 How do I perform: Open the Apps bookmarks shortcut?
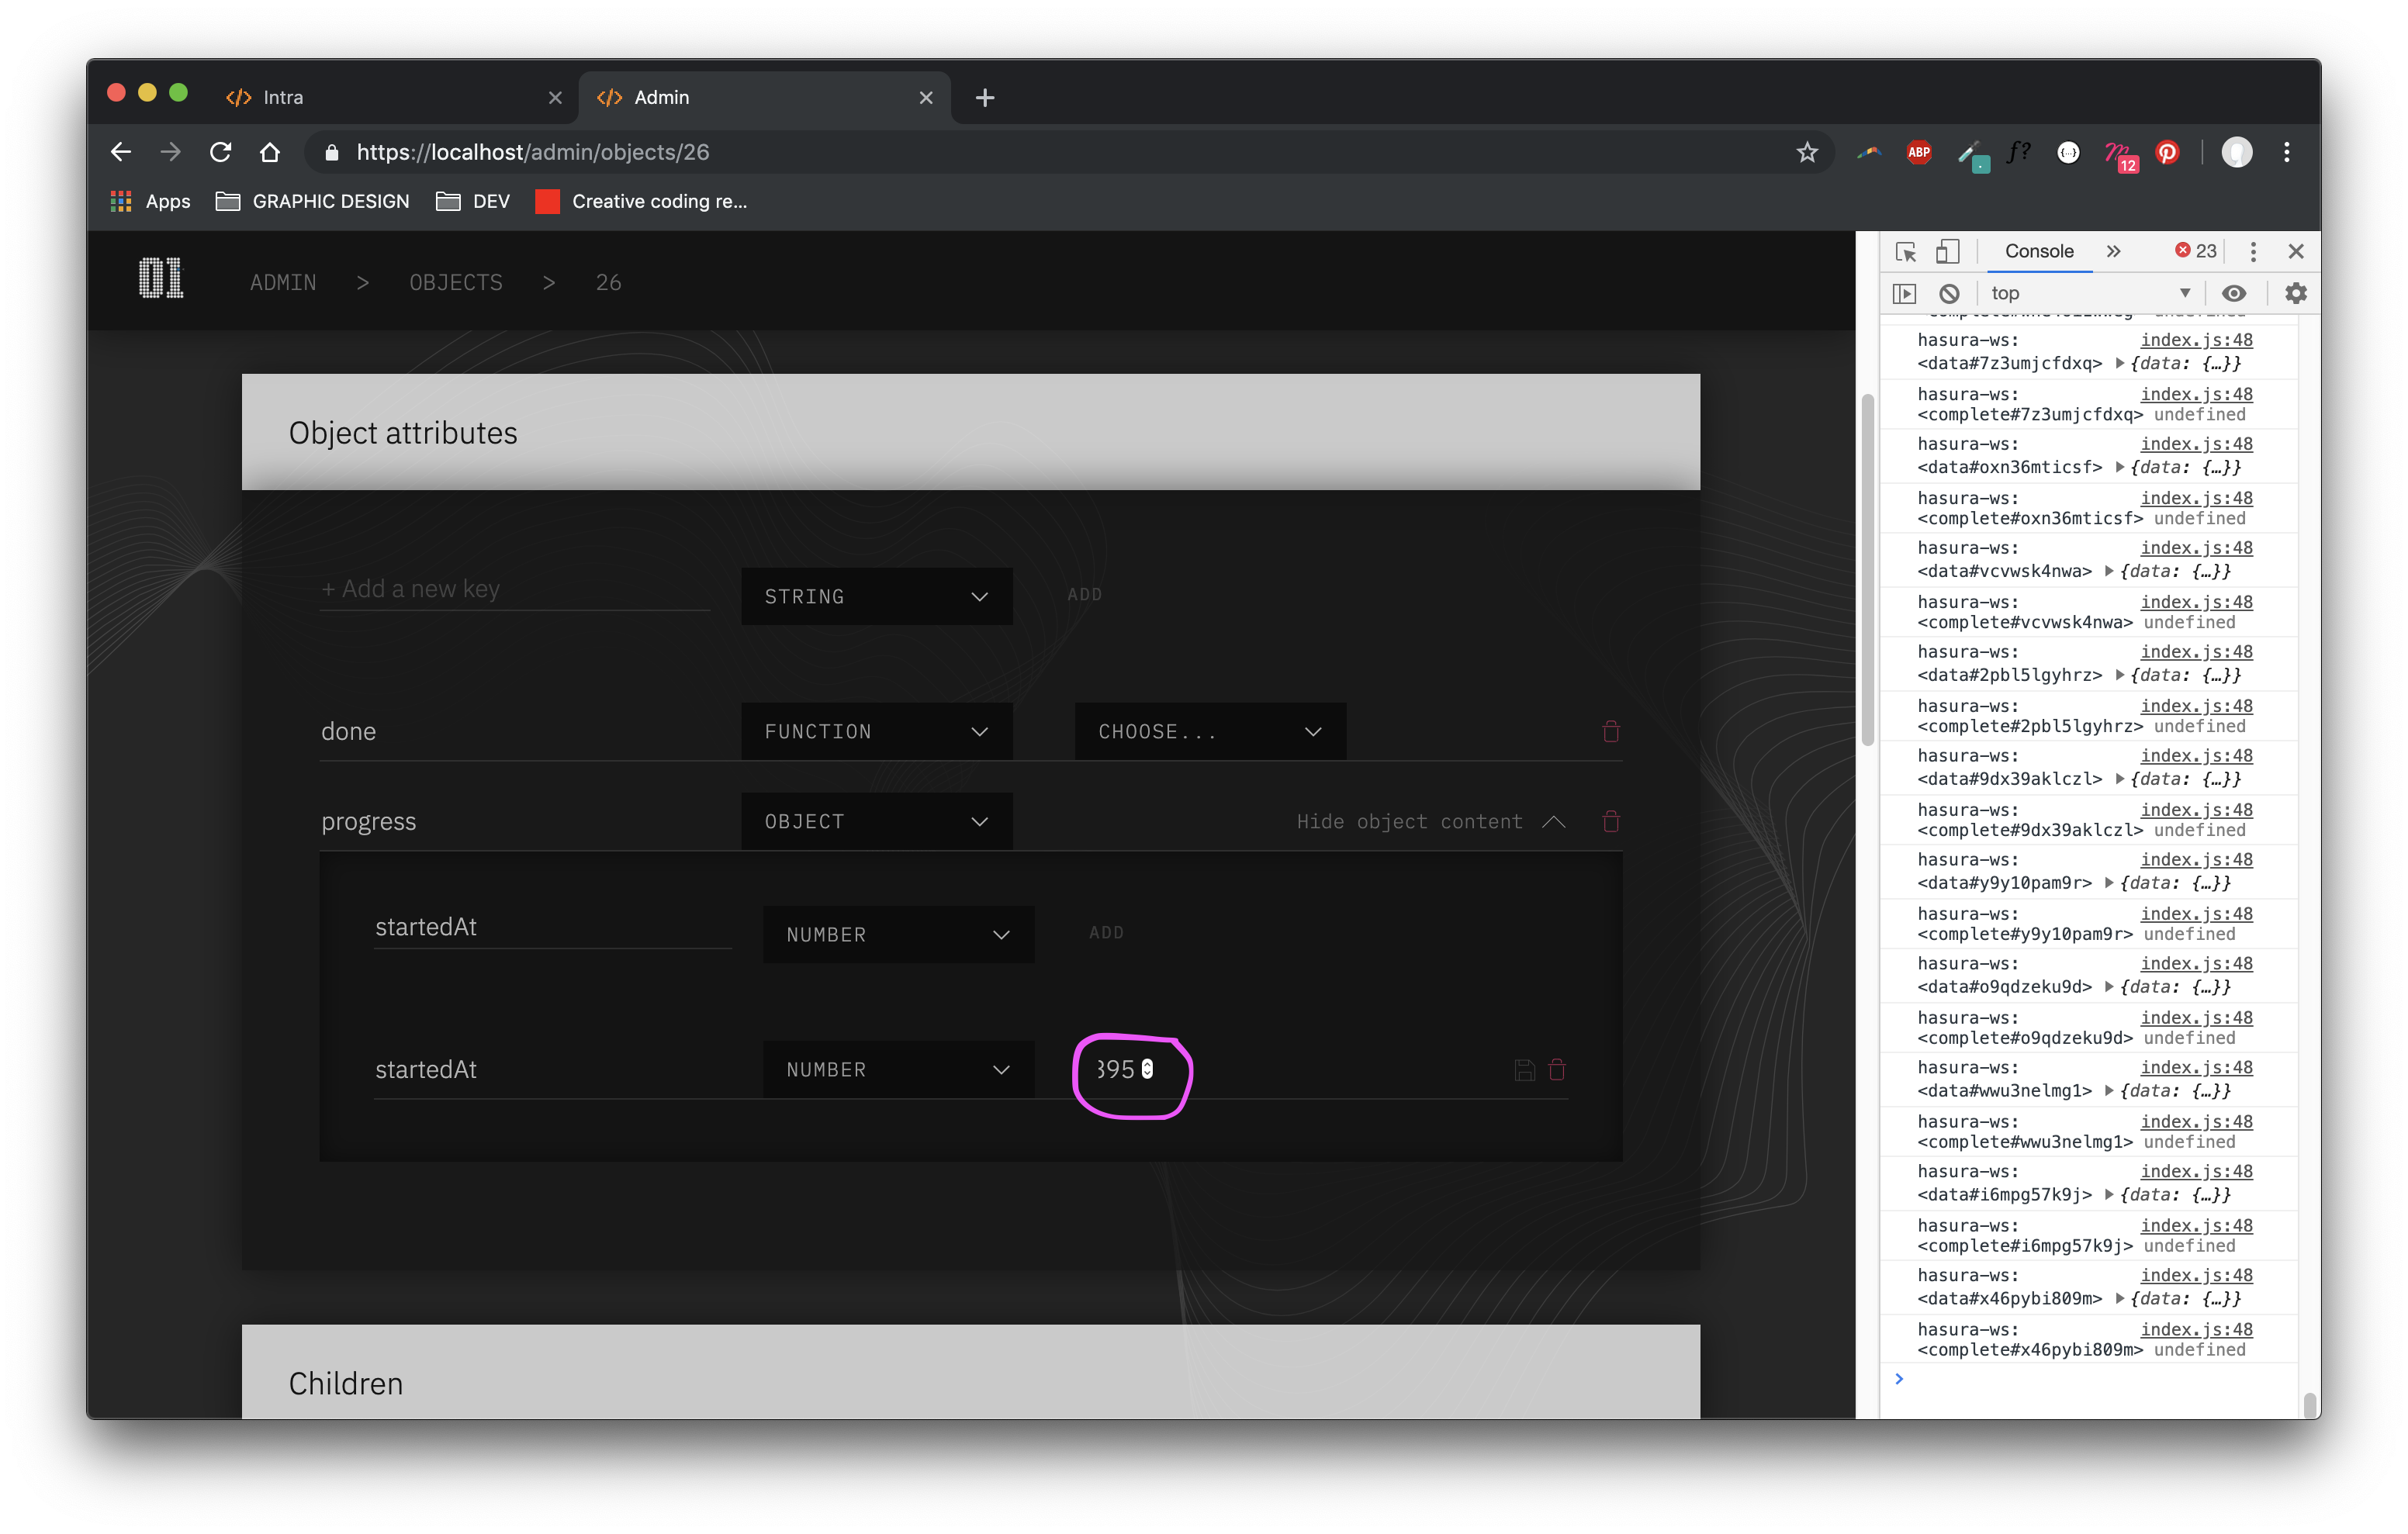pyautogui.click(x=150, y=201)
